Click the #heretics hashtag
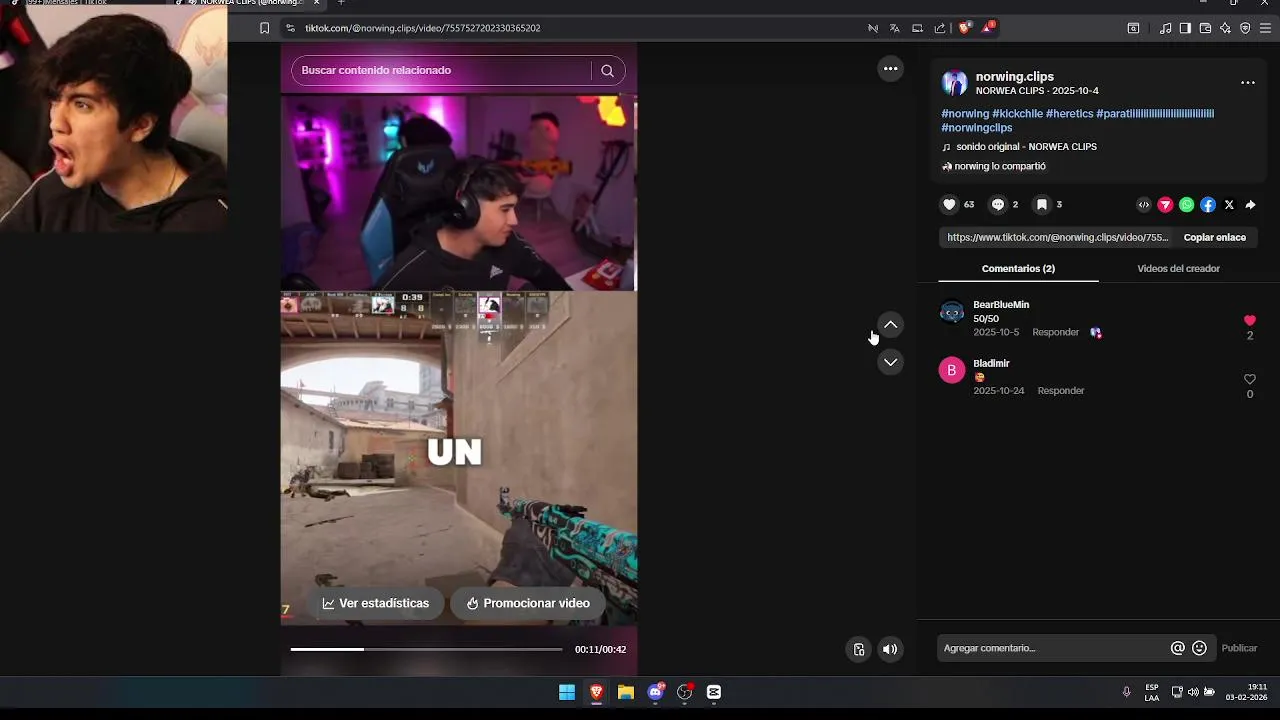The image size is (1280, 720). pos(1069,114)
